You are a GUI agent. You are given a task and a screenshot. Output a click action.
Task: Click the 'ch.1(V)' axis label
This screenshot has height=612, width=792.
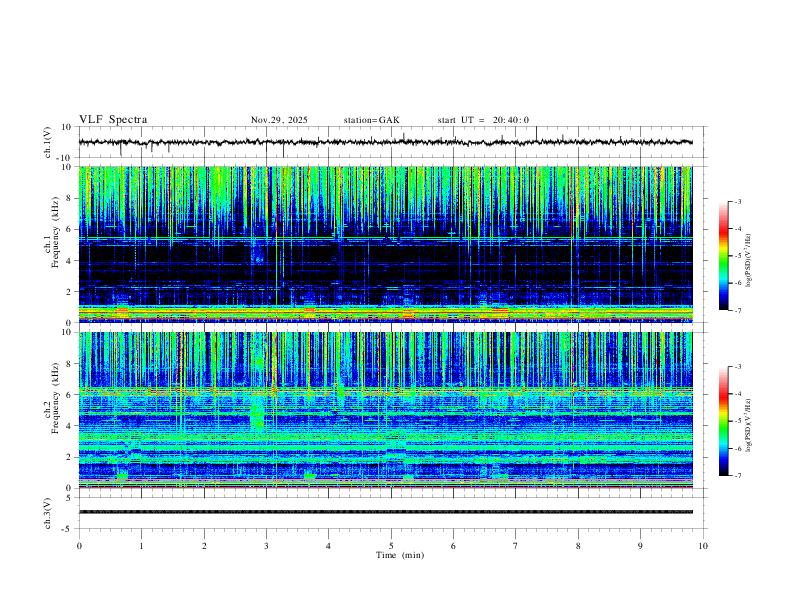(47, 142)
